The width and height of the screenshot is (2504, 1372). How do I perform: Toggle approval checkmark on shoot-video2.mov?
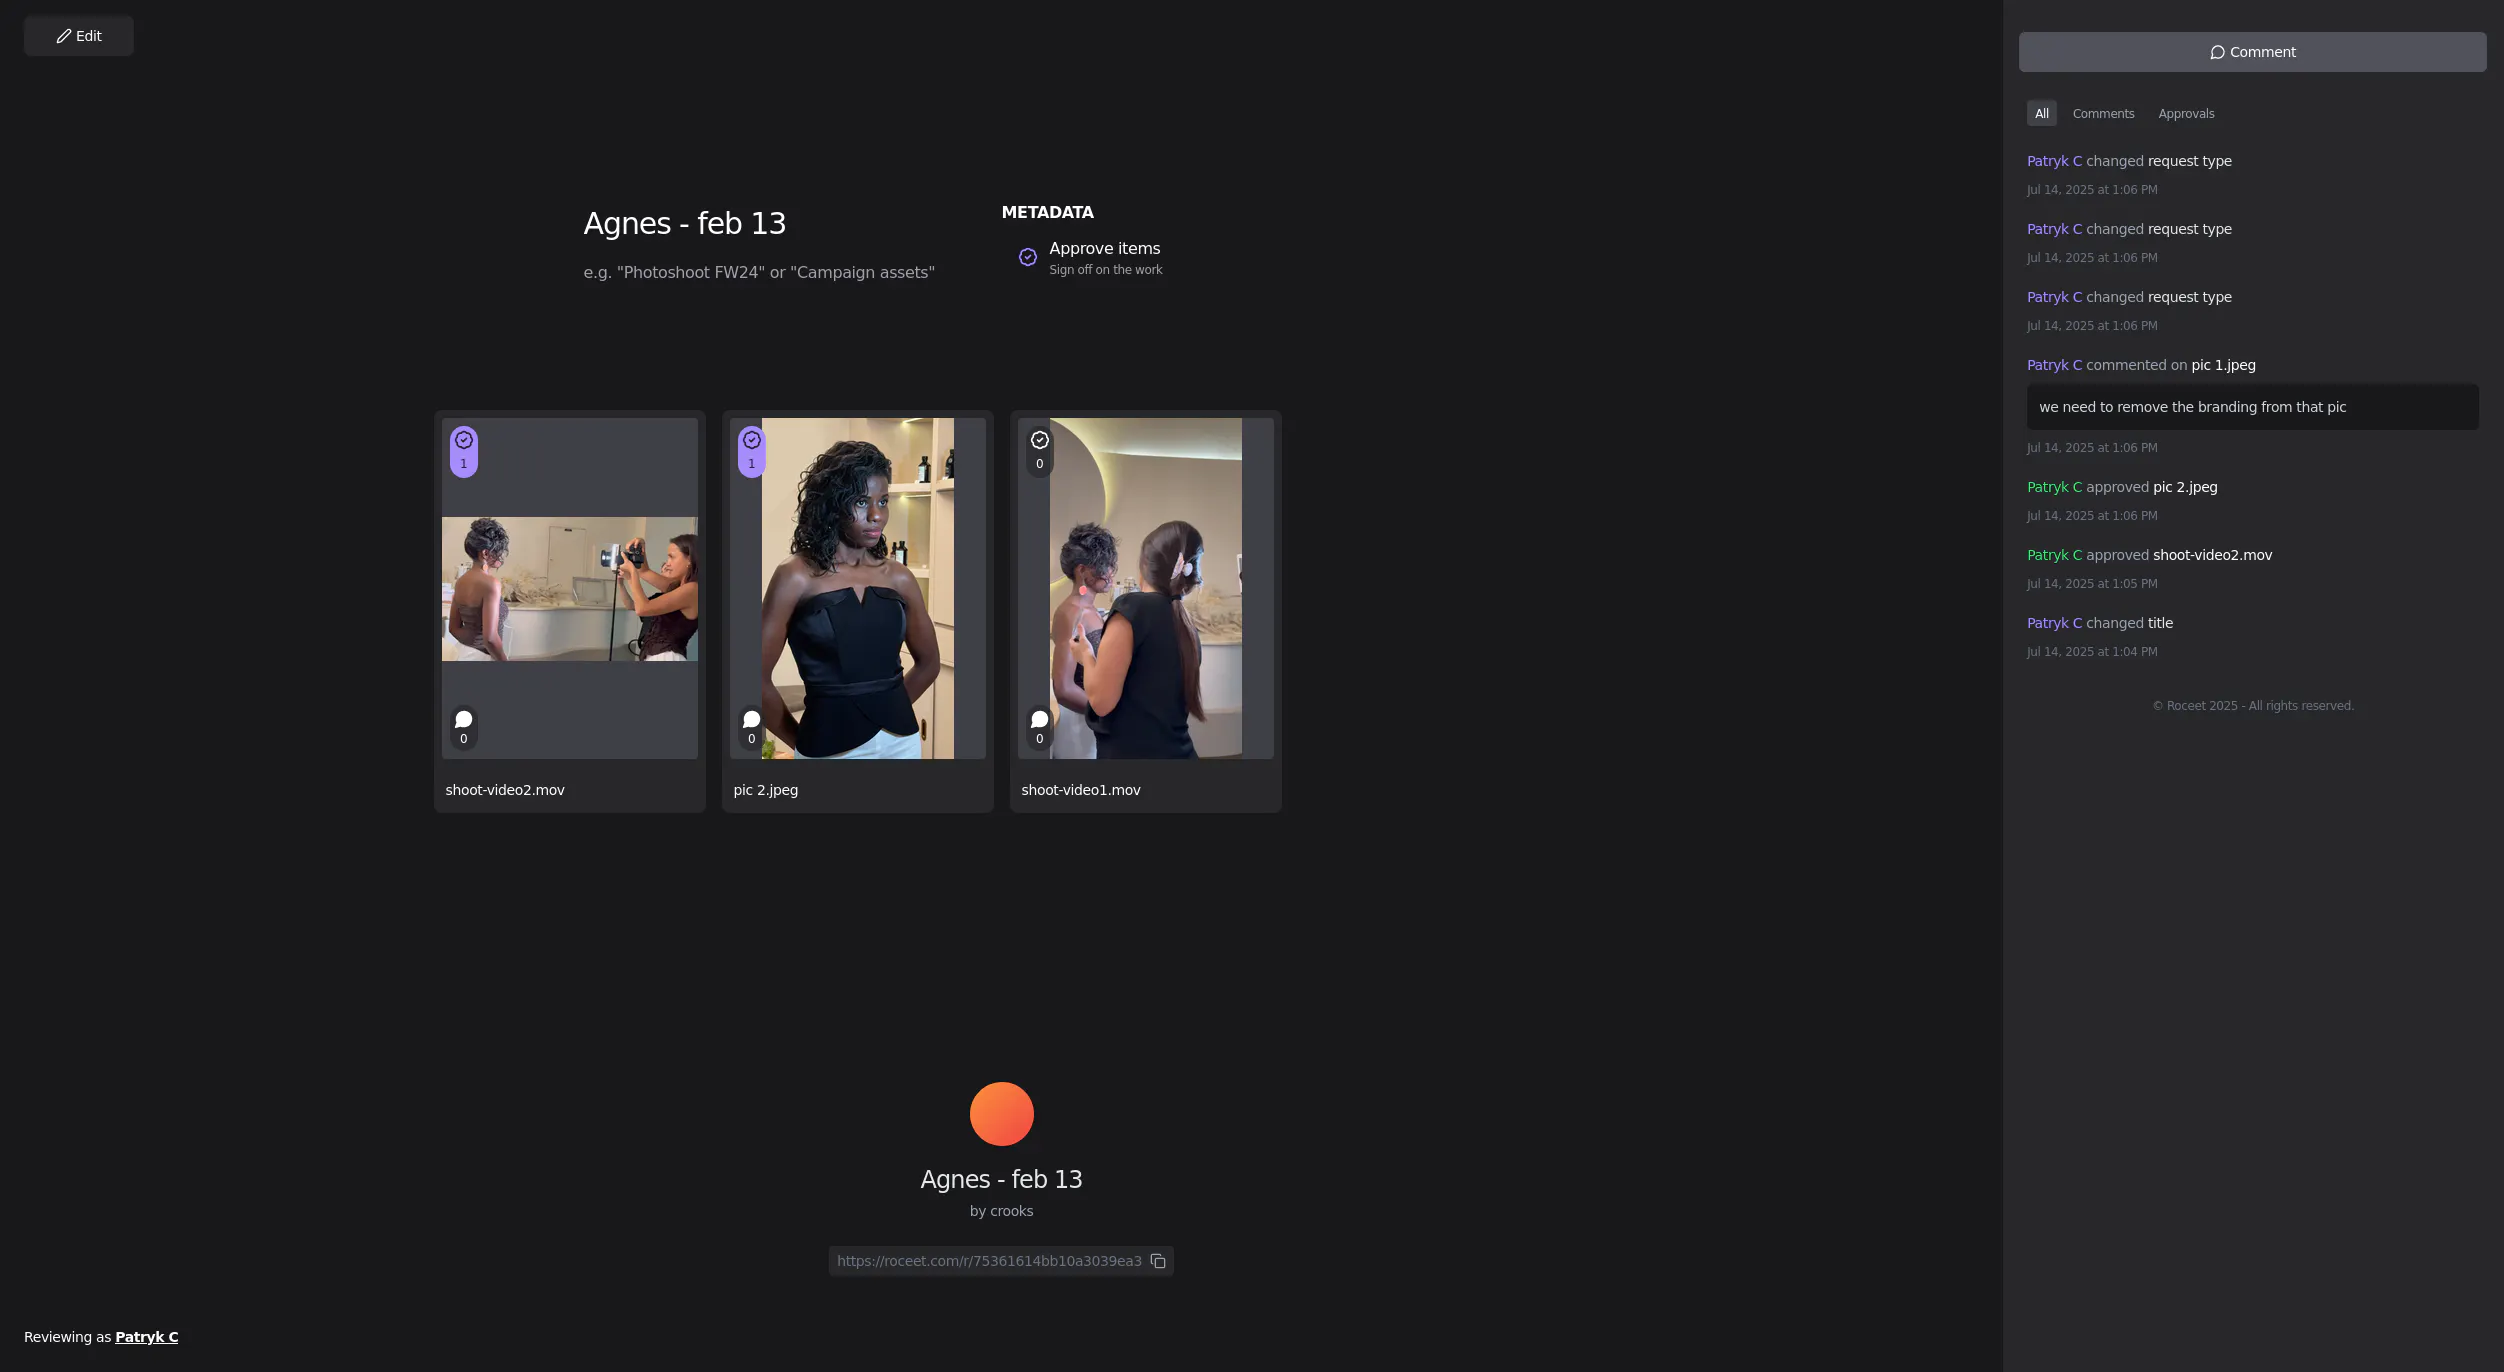[x=463, y=451]
